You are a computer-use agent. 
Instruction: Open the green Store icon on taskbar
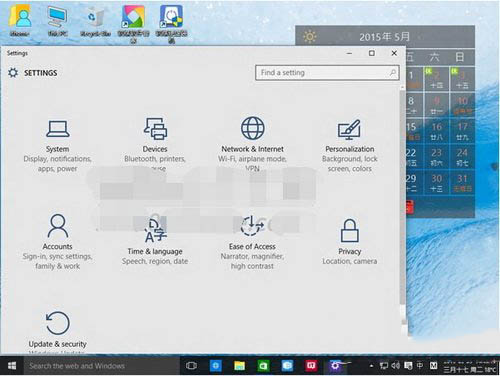[x=263, y=366]
